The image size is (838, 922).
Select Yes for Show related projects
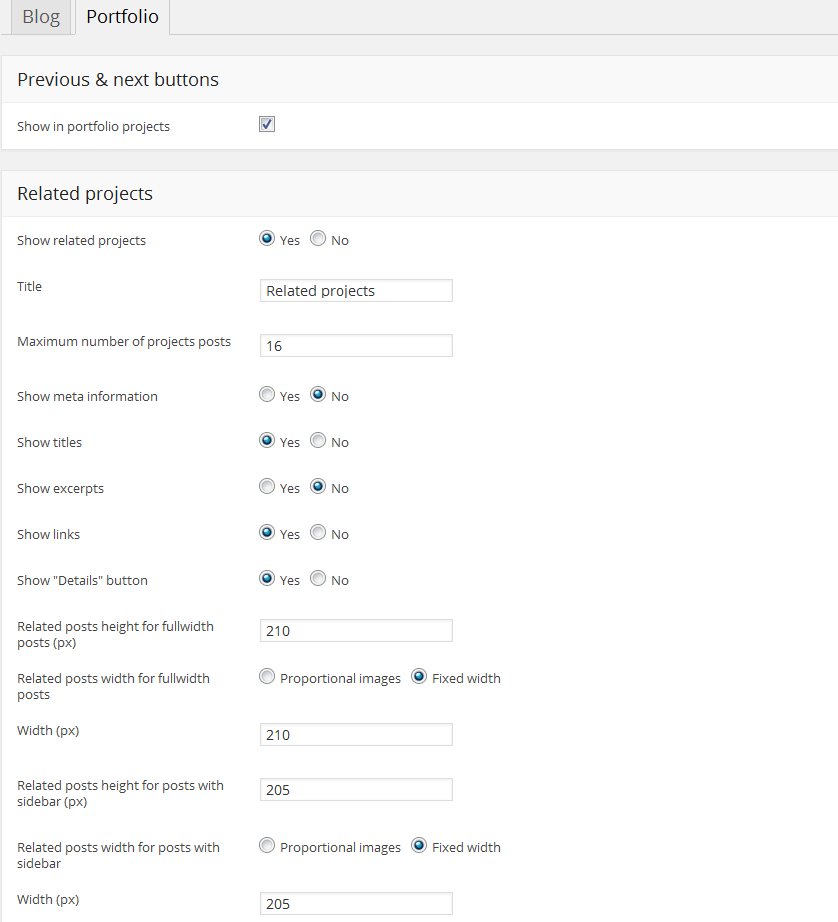point(267,239)
